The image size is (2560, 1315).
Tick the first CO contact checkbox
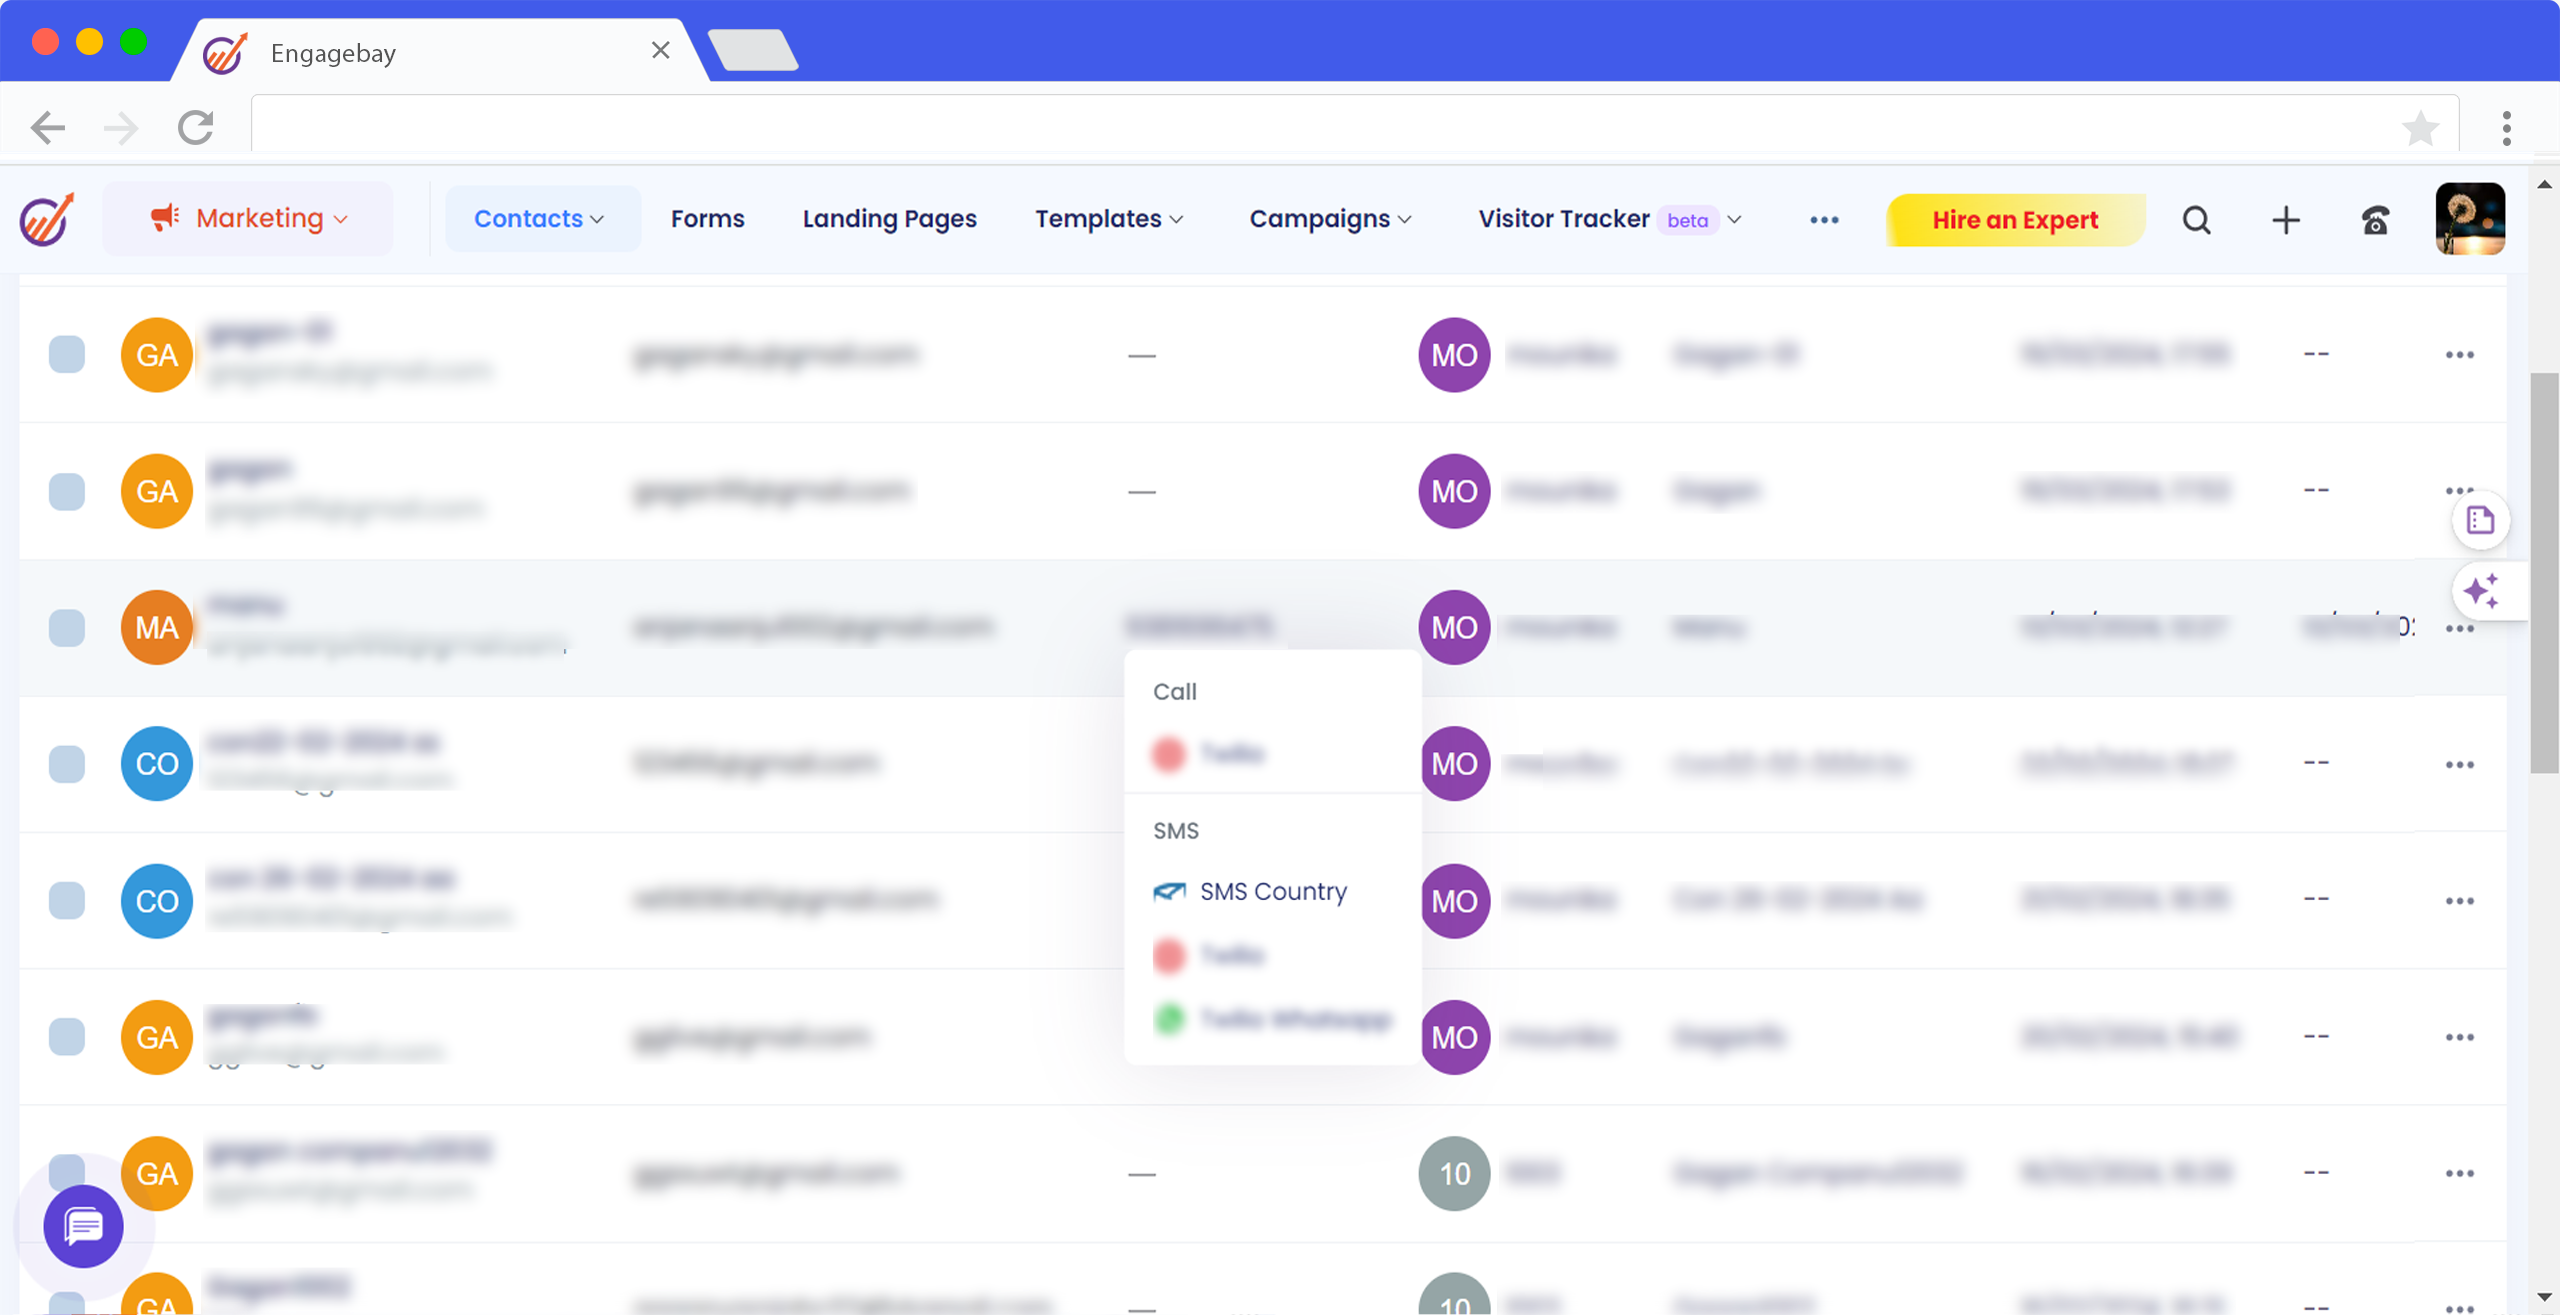click(x=67, y=764)
